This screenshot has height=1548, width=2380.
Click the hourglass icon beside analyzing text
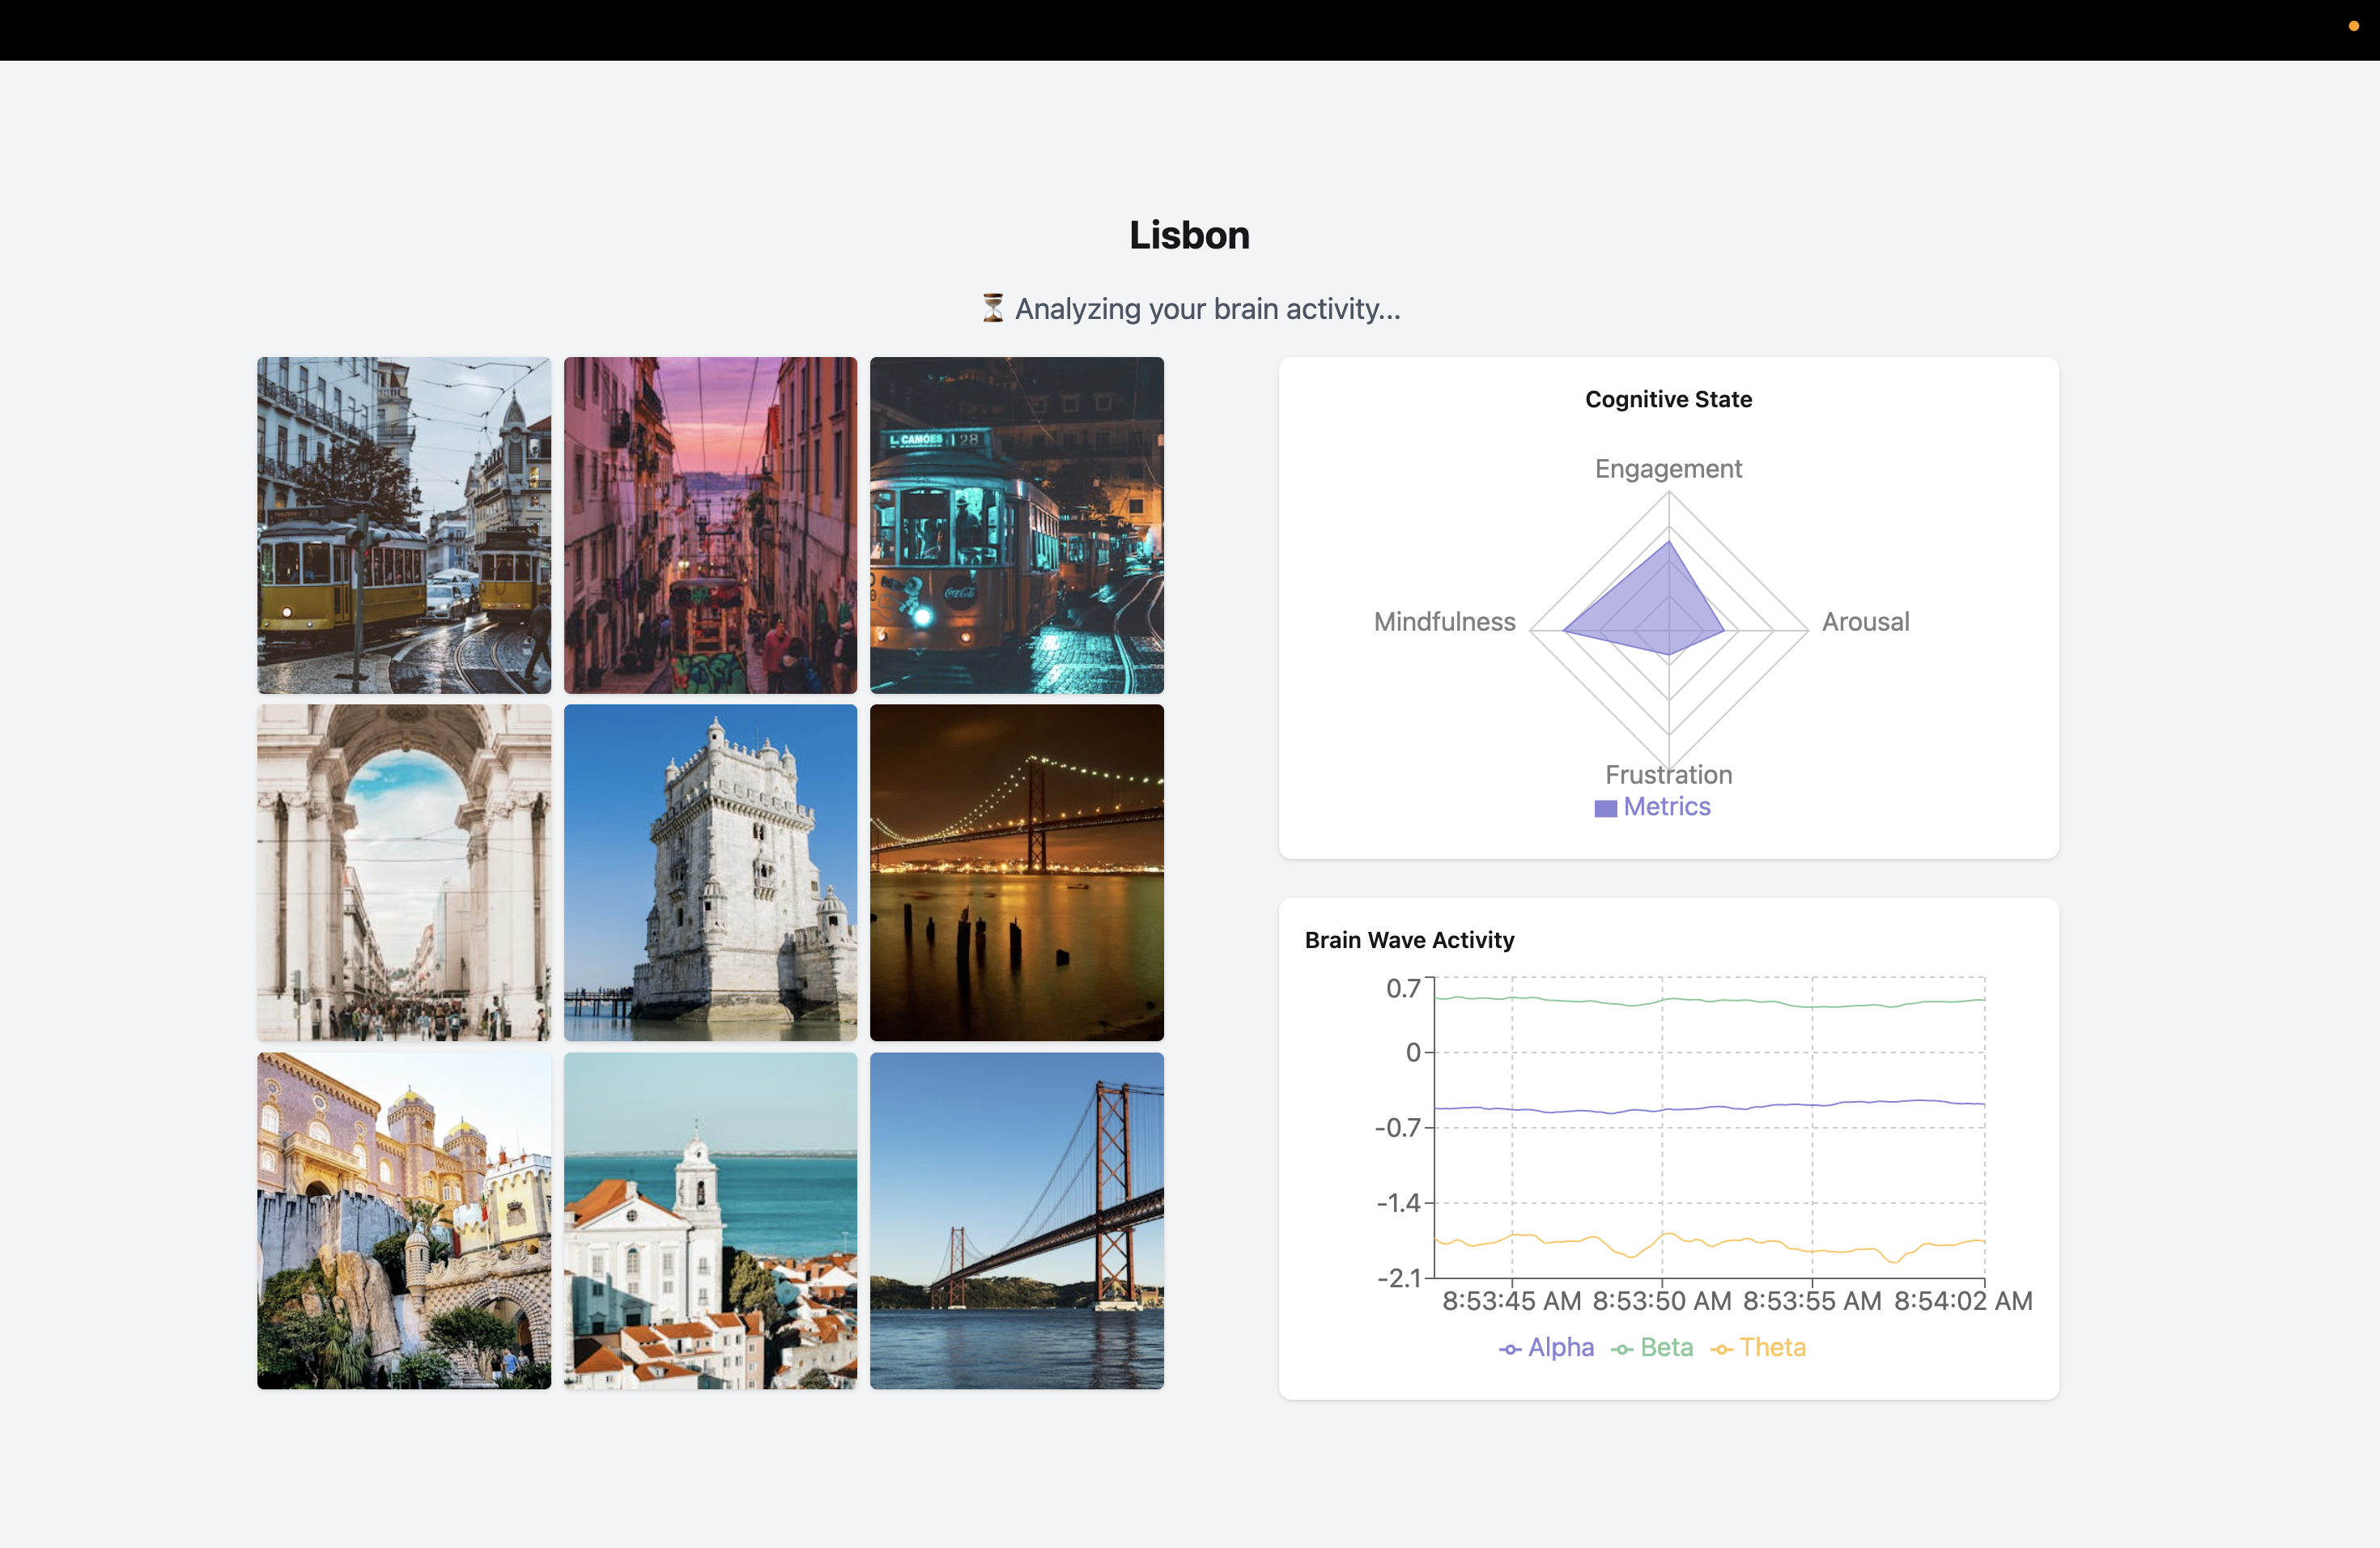[992, 308]
